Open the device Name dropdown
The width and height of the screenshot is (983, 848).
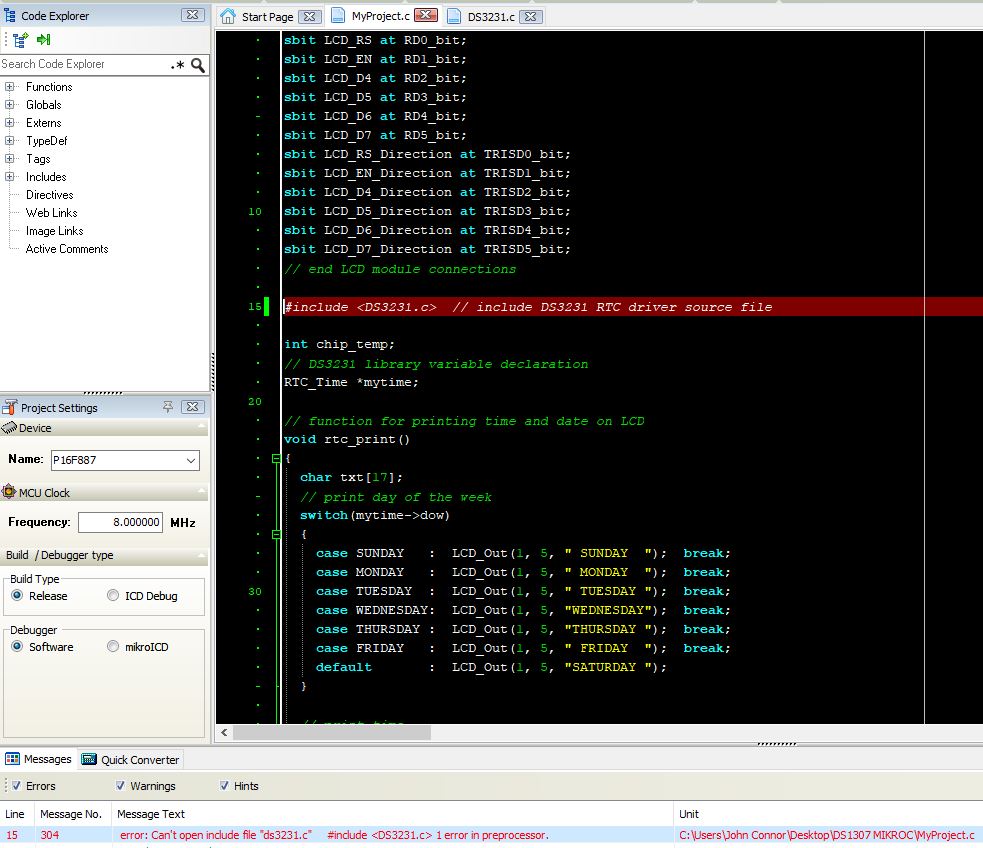pos(191,460)
